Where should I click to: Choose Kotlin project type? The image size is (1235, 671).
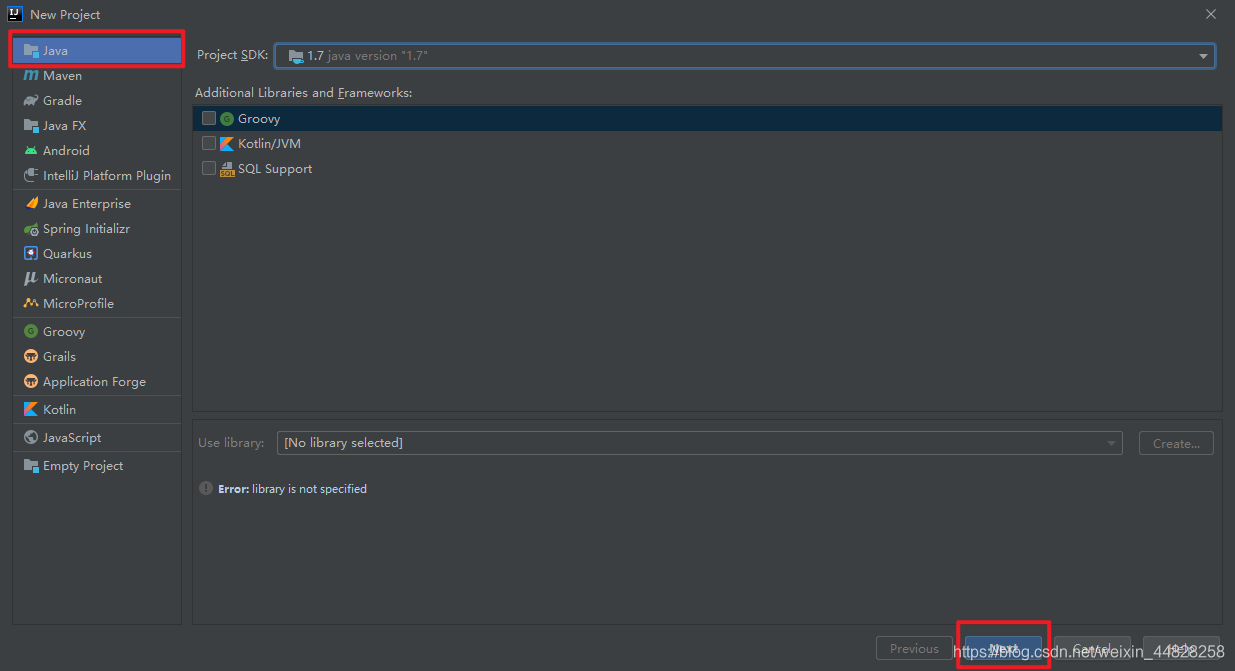coord(97,410)
